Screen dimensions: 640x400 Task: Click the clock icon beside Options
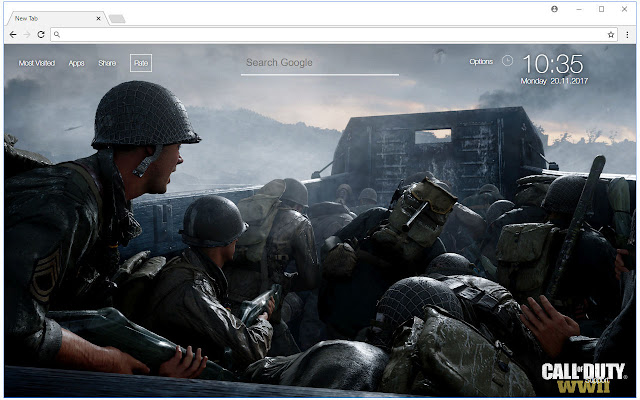tap(507, 61)
